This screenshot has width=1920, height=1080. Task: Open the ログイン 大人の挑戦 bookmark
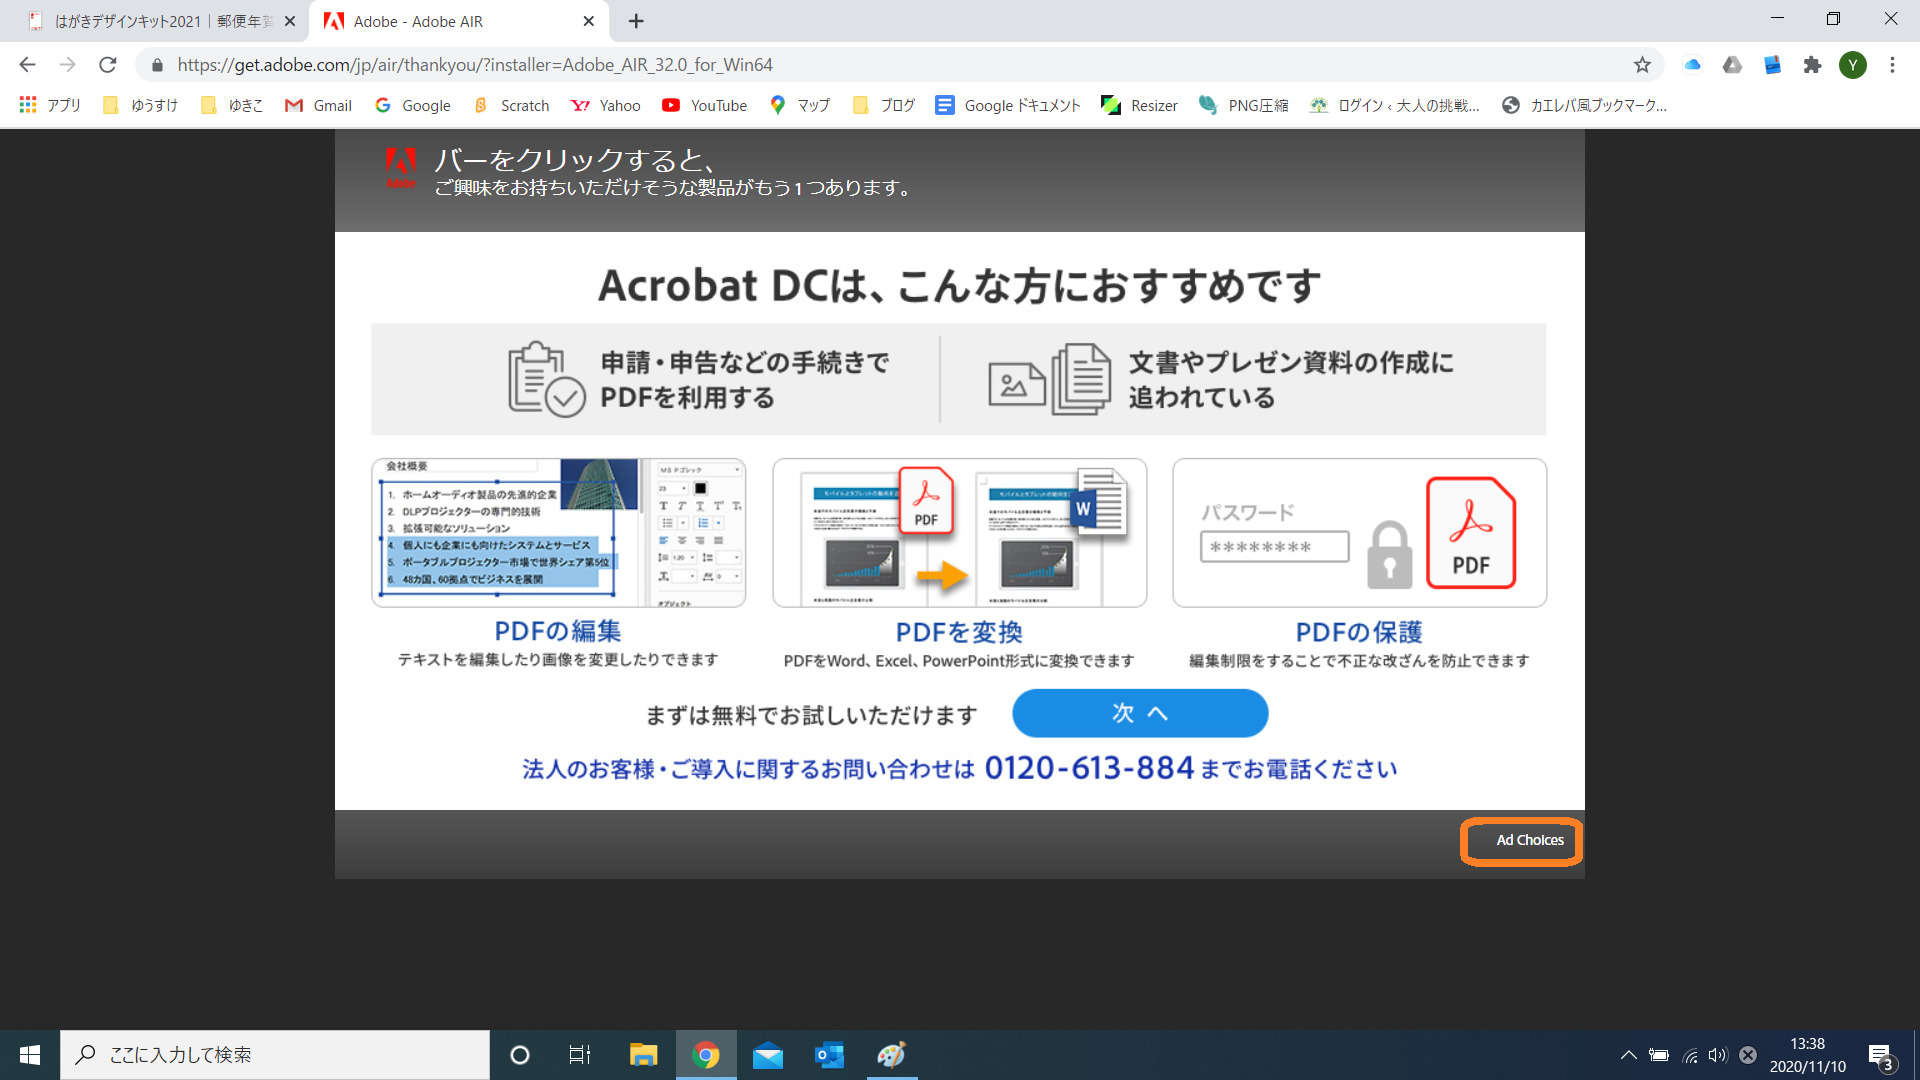1395,105
